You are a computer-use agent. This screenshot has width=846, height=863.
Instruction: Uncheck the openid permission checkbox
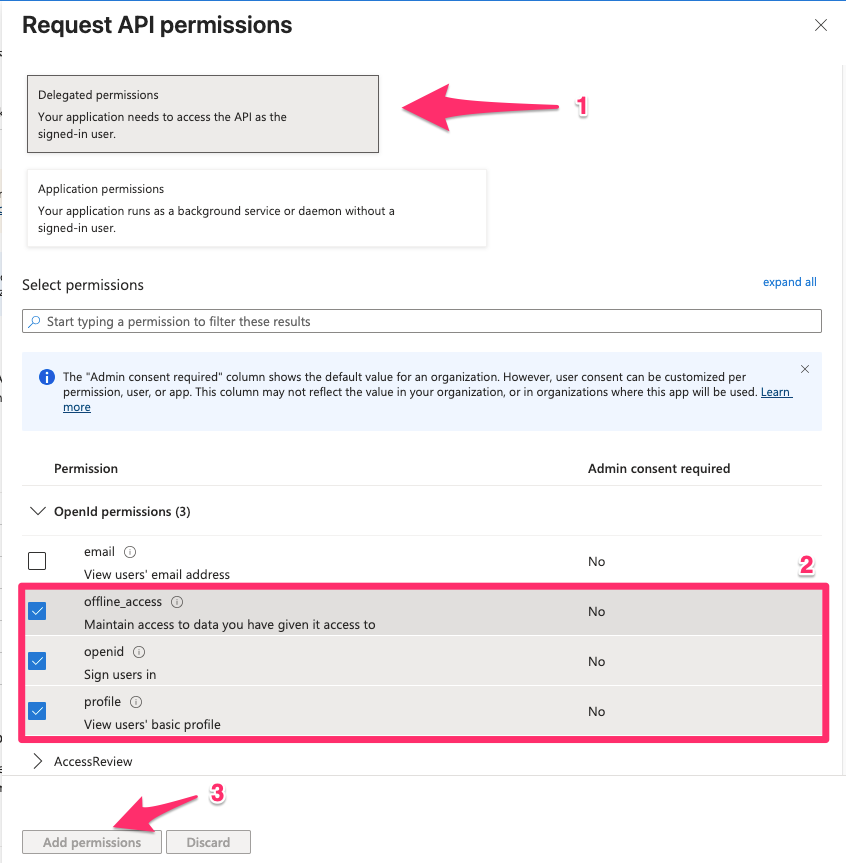click(37, 661)
